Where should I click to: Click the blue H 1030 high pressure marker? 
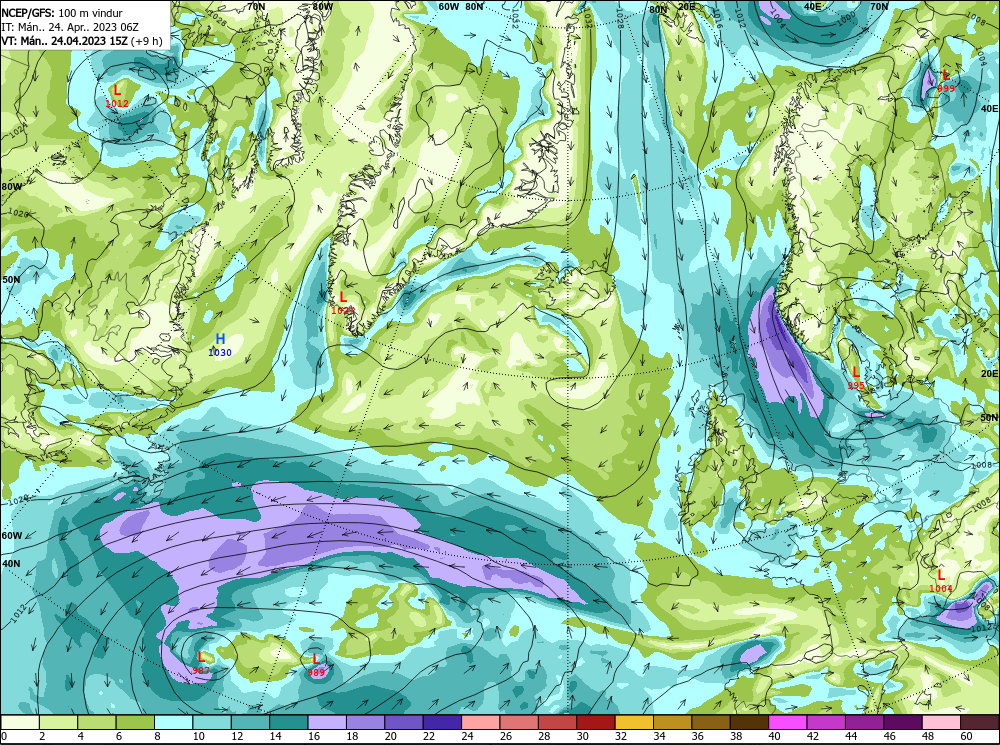[220, 344]
